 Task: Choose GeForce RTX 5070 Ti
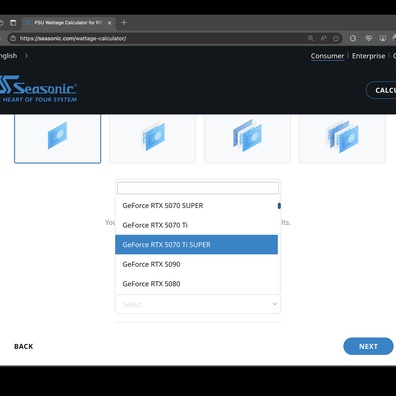click(196, 225)
